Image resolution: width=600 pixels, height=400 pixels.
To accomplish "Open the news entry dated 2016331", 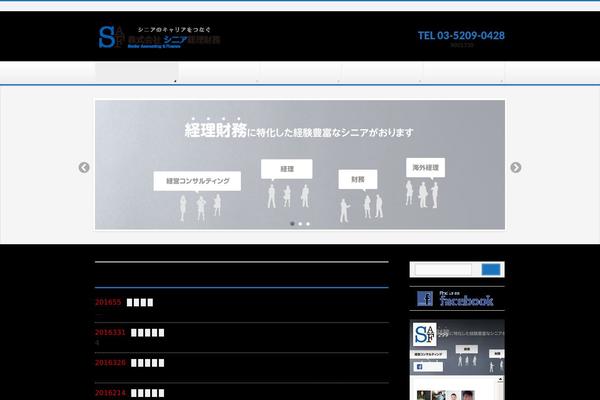I will 129,333.
